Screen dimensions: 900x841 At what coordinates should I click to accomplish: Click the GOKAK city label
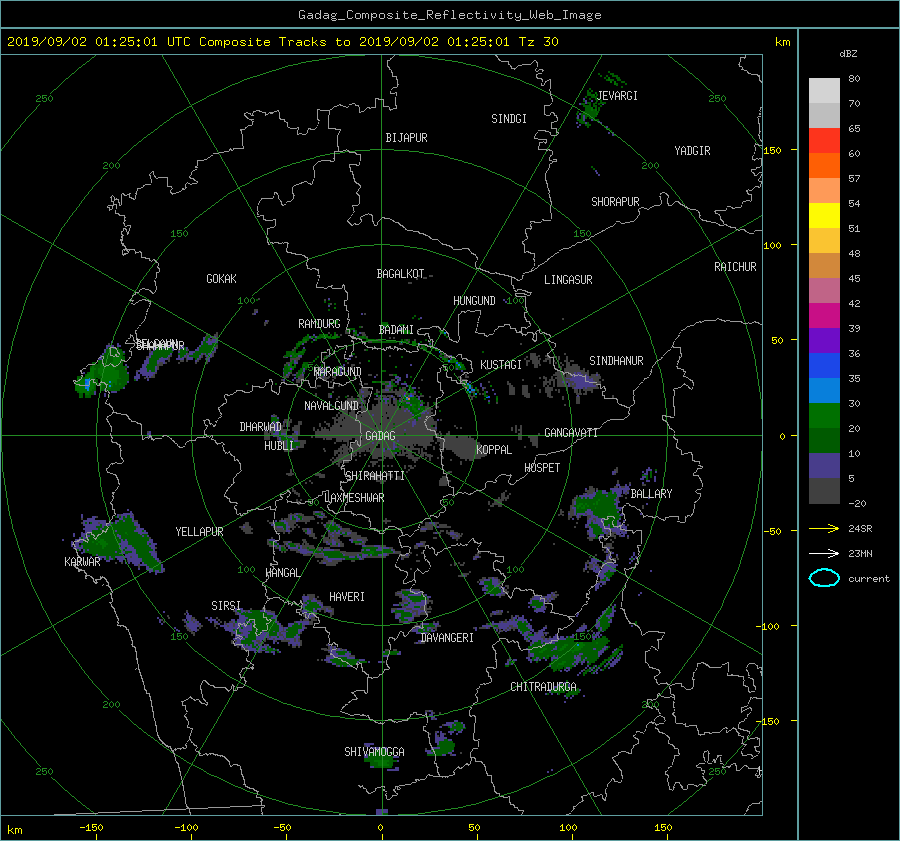[x=221, y=279]
